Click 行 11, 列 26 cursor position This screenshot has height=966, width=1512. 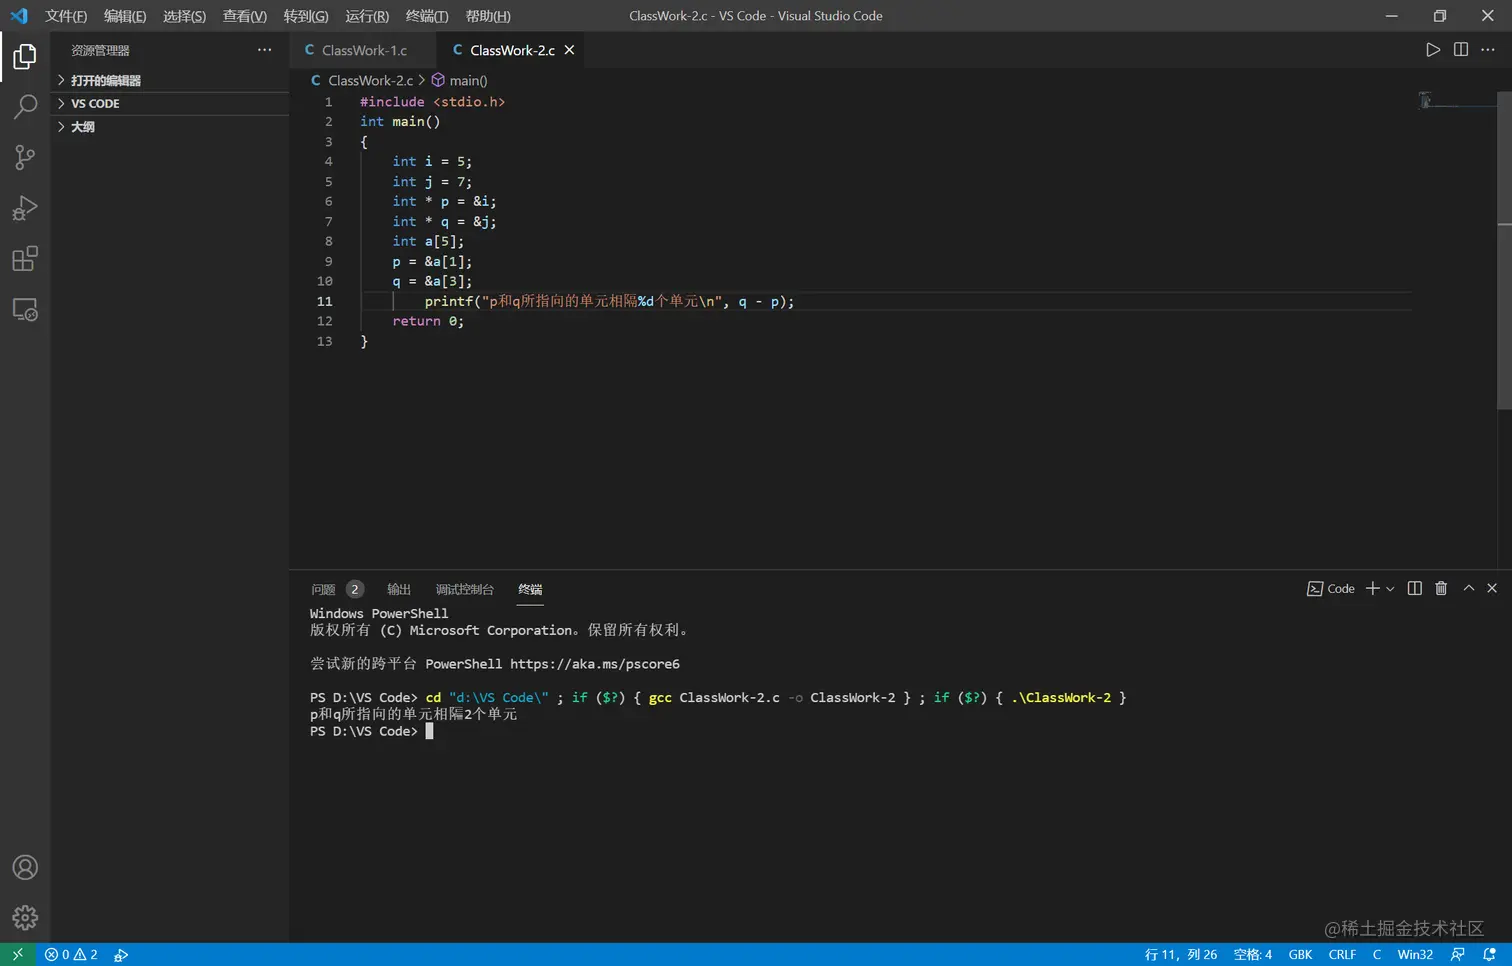click(x=1181, y=955)
